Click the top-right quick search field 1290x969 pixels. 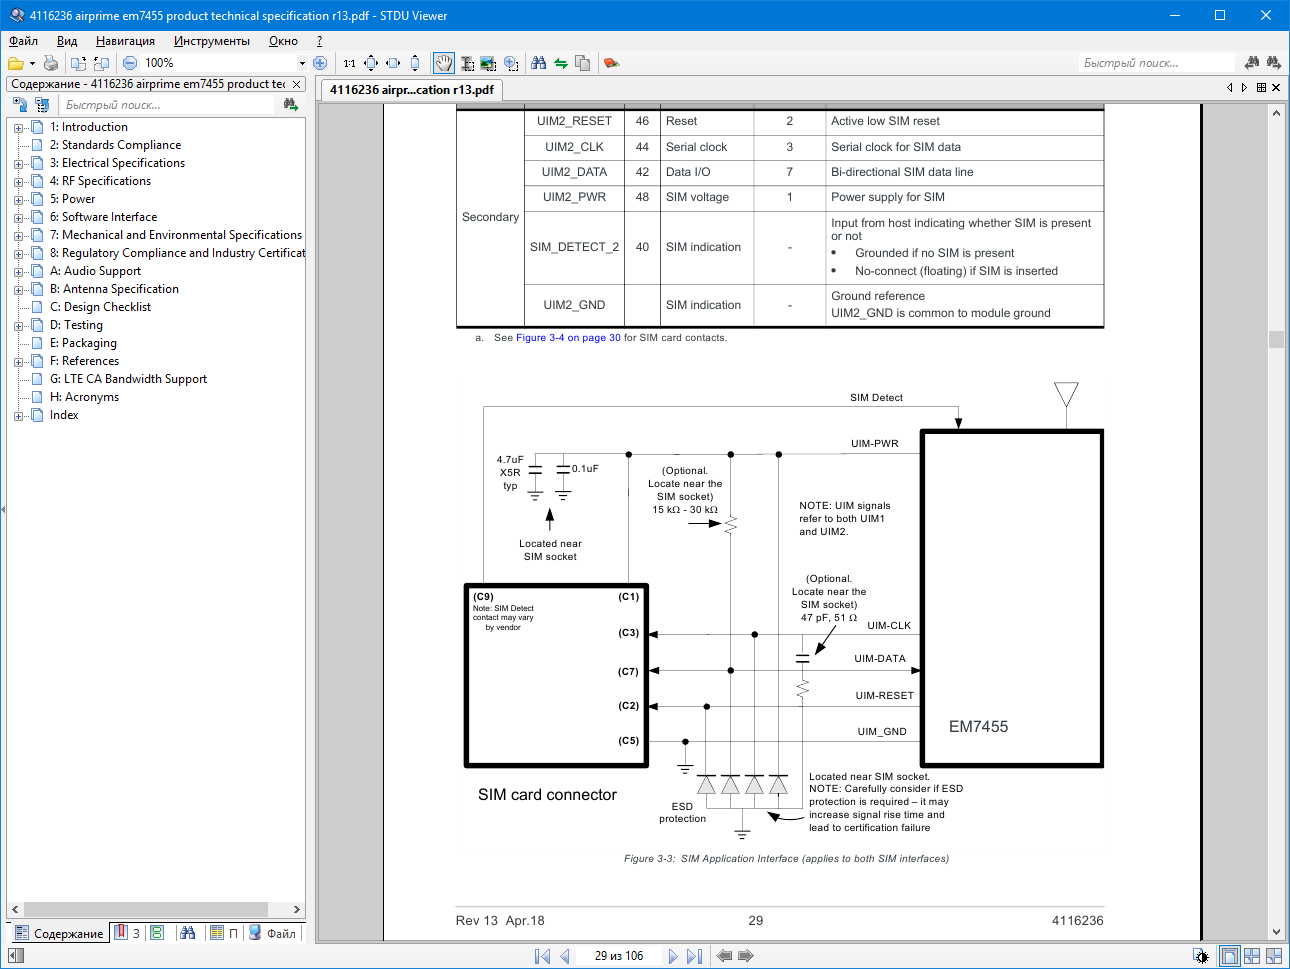(1156, 63)
